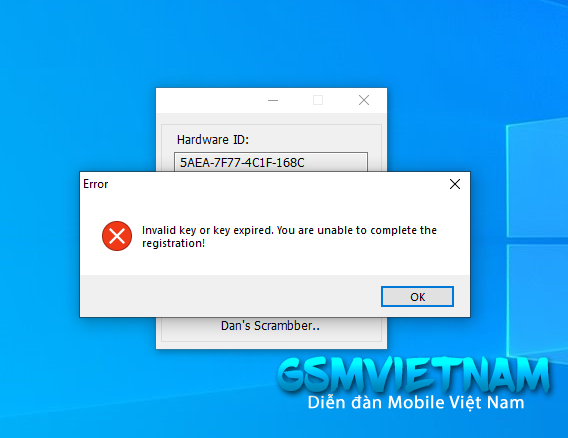Close the registration window behind the dialog
The height and width of the screenshot is (438, 568).
pos(364,100)
